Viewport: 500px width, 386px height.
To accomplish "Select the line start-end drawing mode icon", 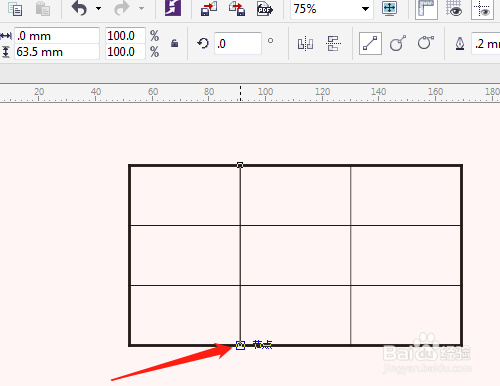I will click(370, 43).
